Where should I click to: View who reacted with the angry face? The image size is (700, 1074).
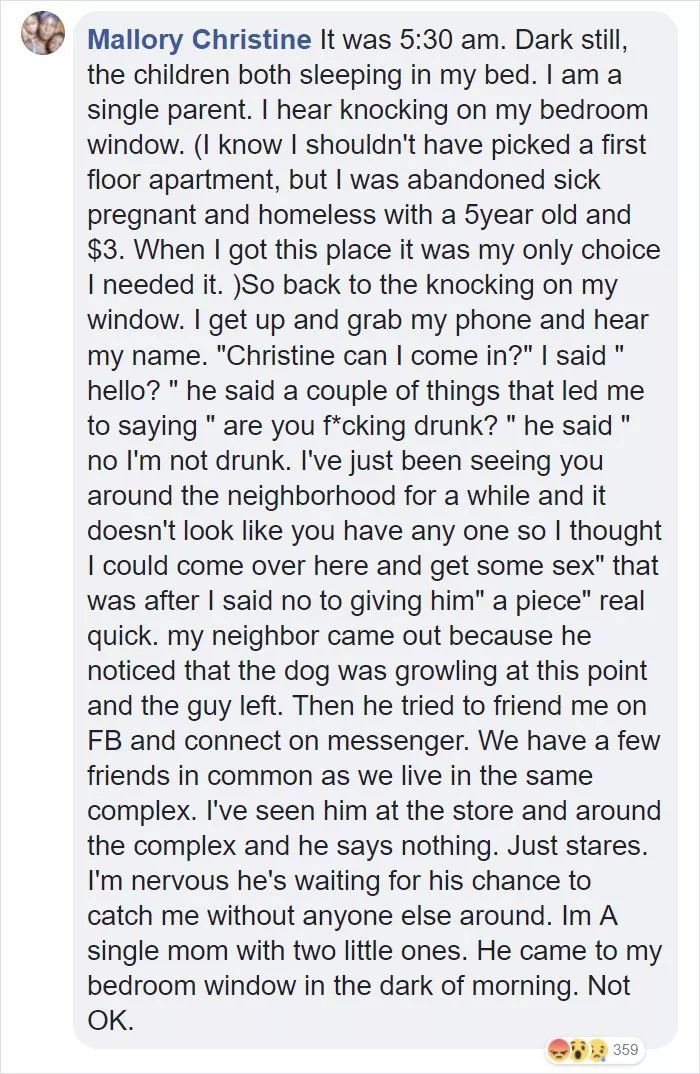[559, 1049]
